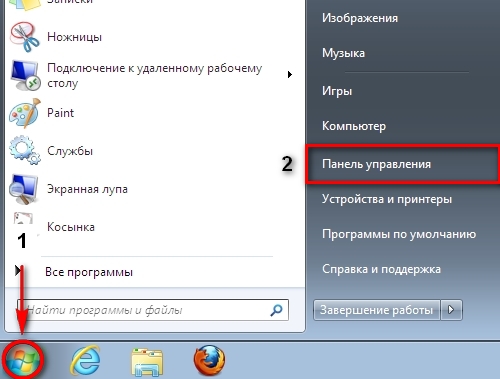Open Windows Explorer folder taskbar icon
The height and width of the screenshot is (379, 500).
[x=147, y=361]
